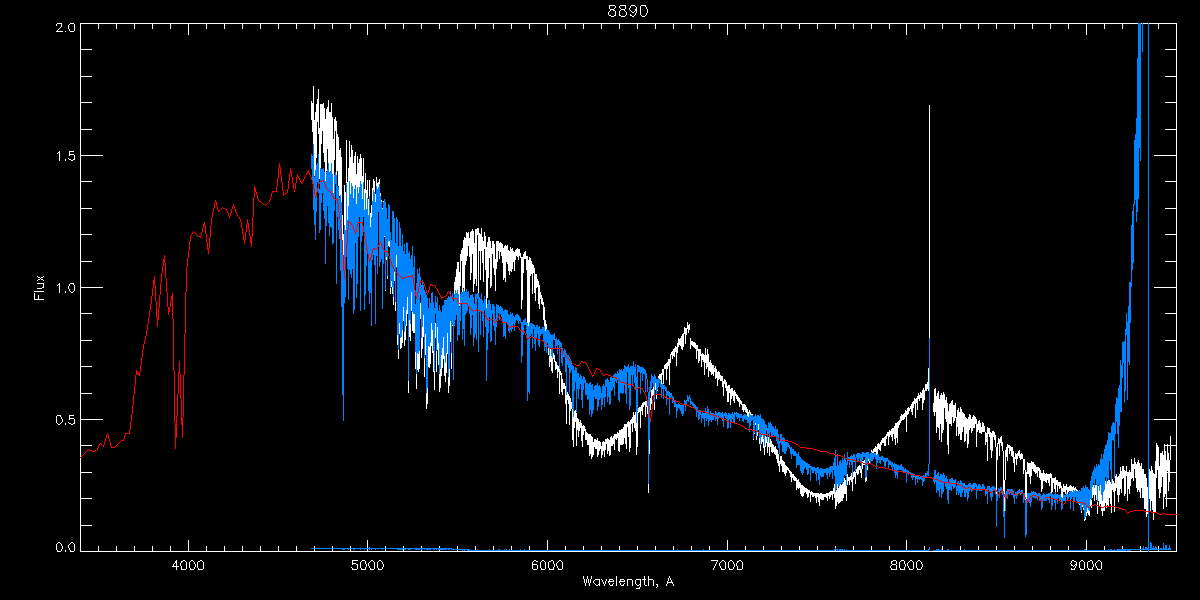Click the 2.0 flux tick label
The width and height of the screenshot is (1200, 600).
(x=64, y=28)
